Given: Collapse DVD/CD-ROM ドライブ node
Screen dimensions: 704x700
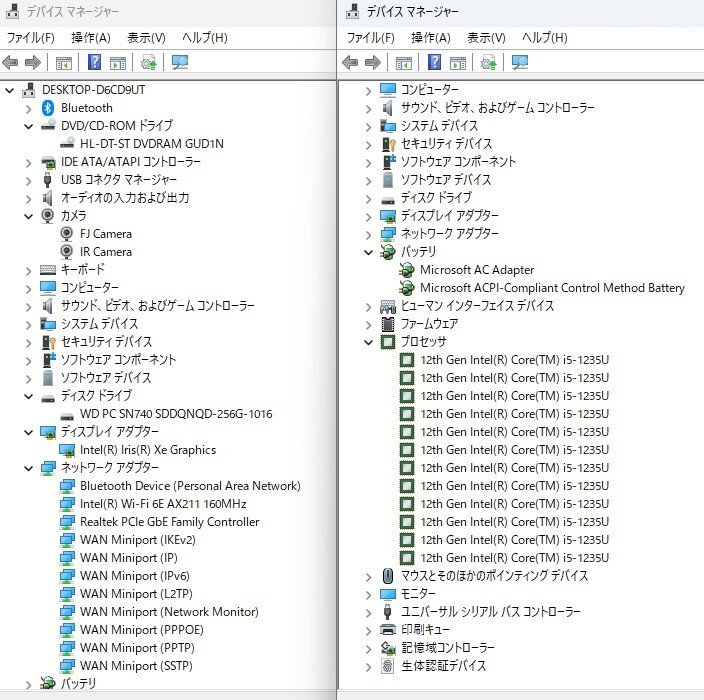Looking at the screenshot, I should [x=28, y=127].
